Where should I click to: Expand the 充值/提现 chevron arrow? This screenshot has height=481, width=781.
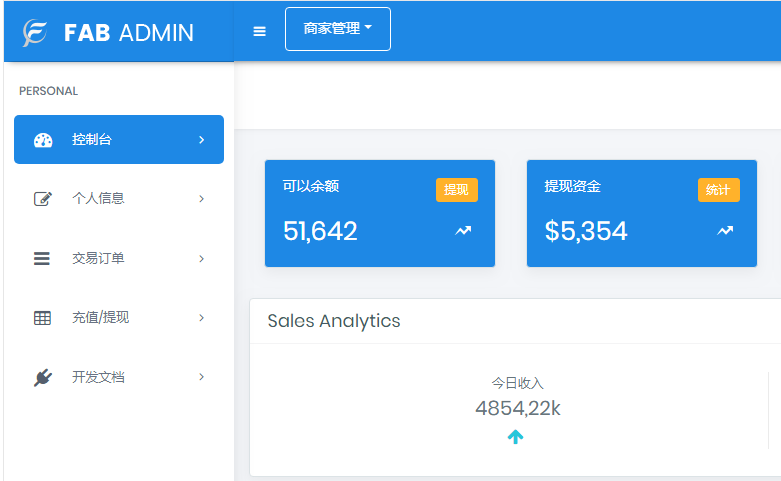pos(201,318)
